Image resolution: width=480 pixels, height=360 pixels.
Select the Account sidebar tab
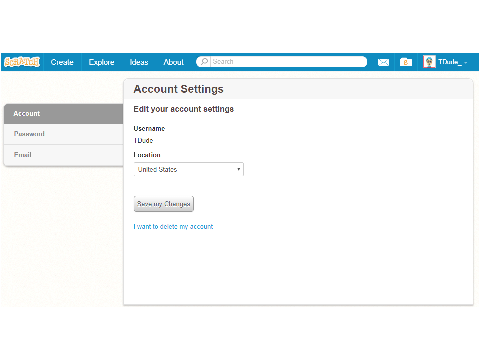click(x=63, y=114)
